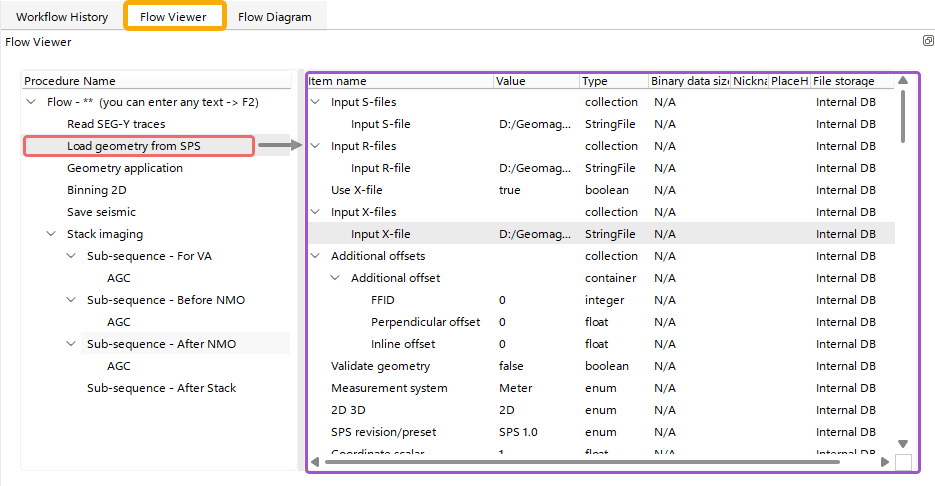
Task: Select AGC under Sub-sequence For VA
Action: [119, 278]
